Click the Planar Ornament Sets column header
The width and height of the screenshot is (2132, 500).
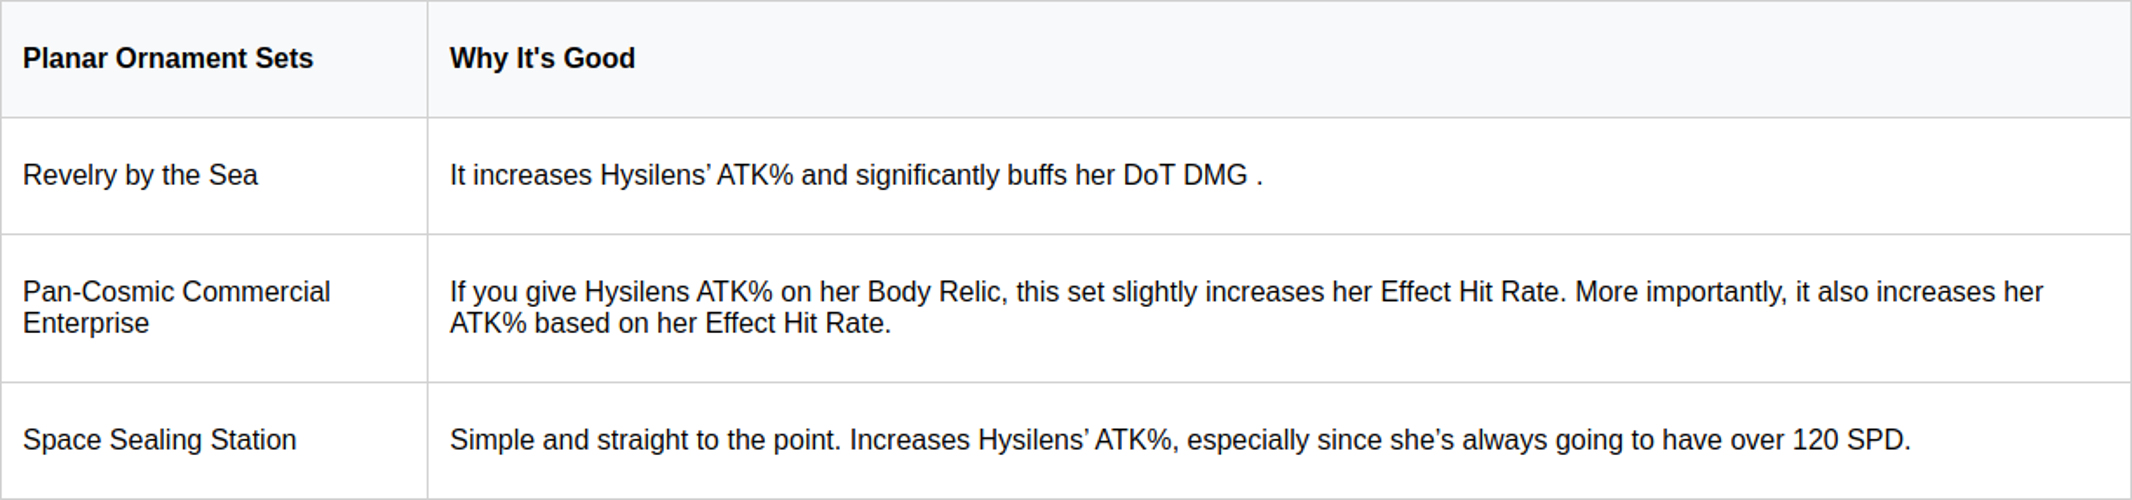[168, 59]
